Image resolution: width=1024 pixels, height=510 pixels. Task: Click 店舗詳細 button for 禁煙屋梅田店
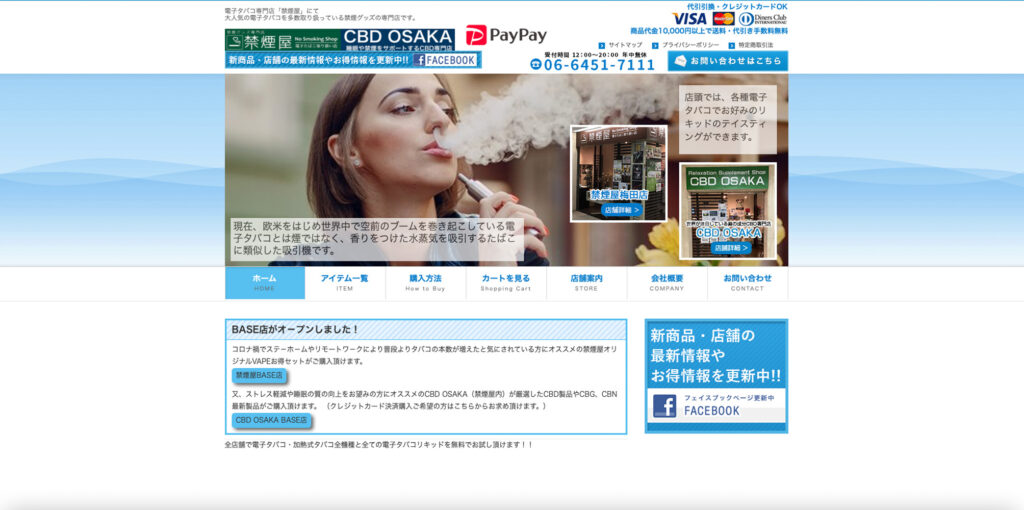(620, 210)
